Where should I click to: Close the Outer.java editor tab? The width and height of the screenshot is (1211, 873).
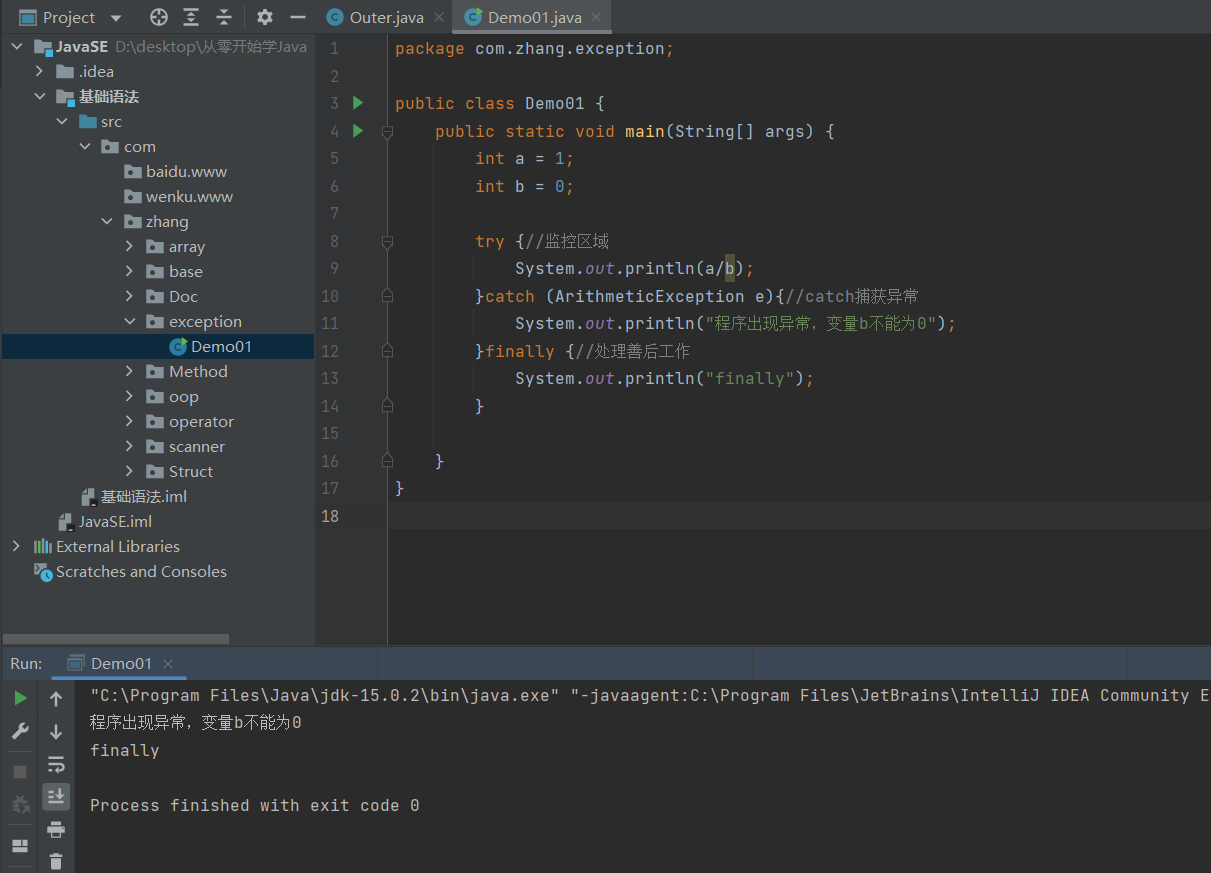tap(439, 18)
